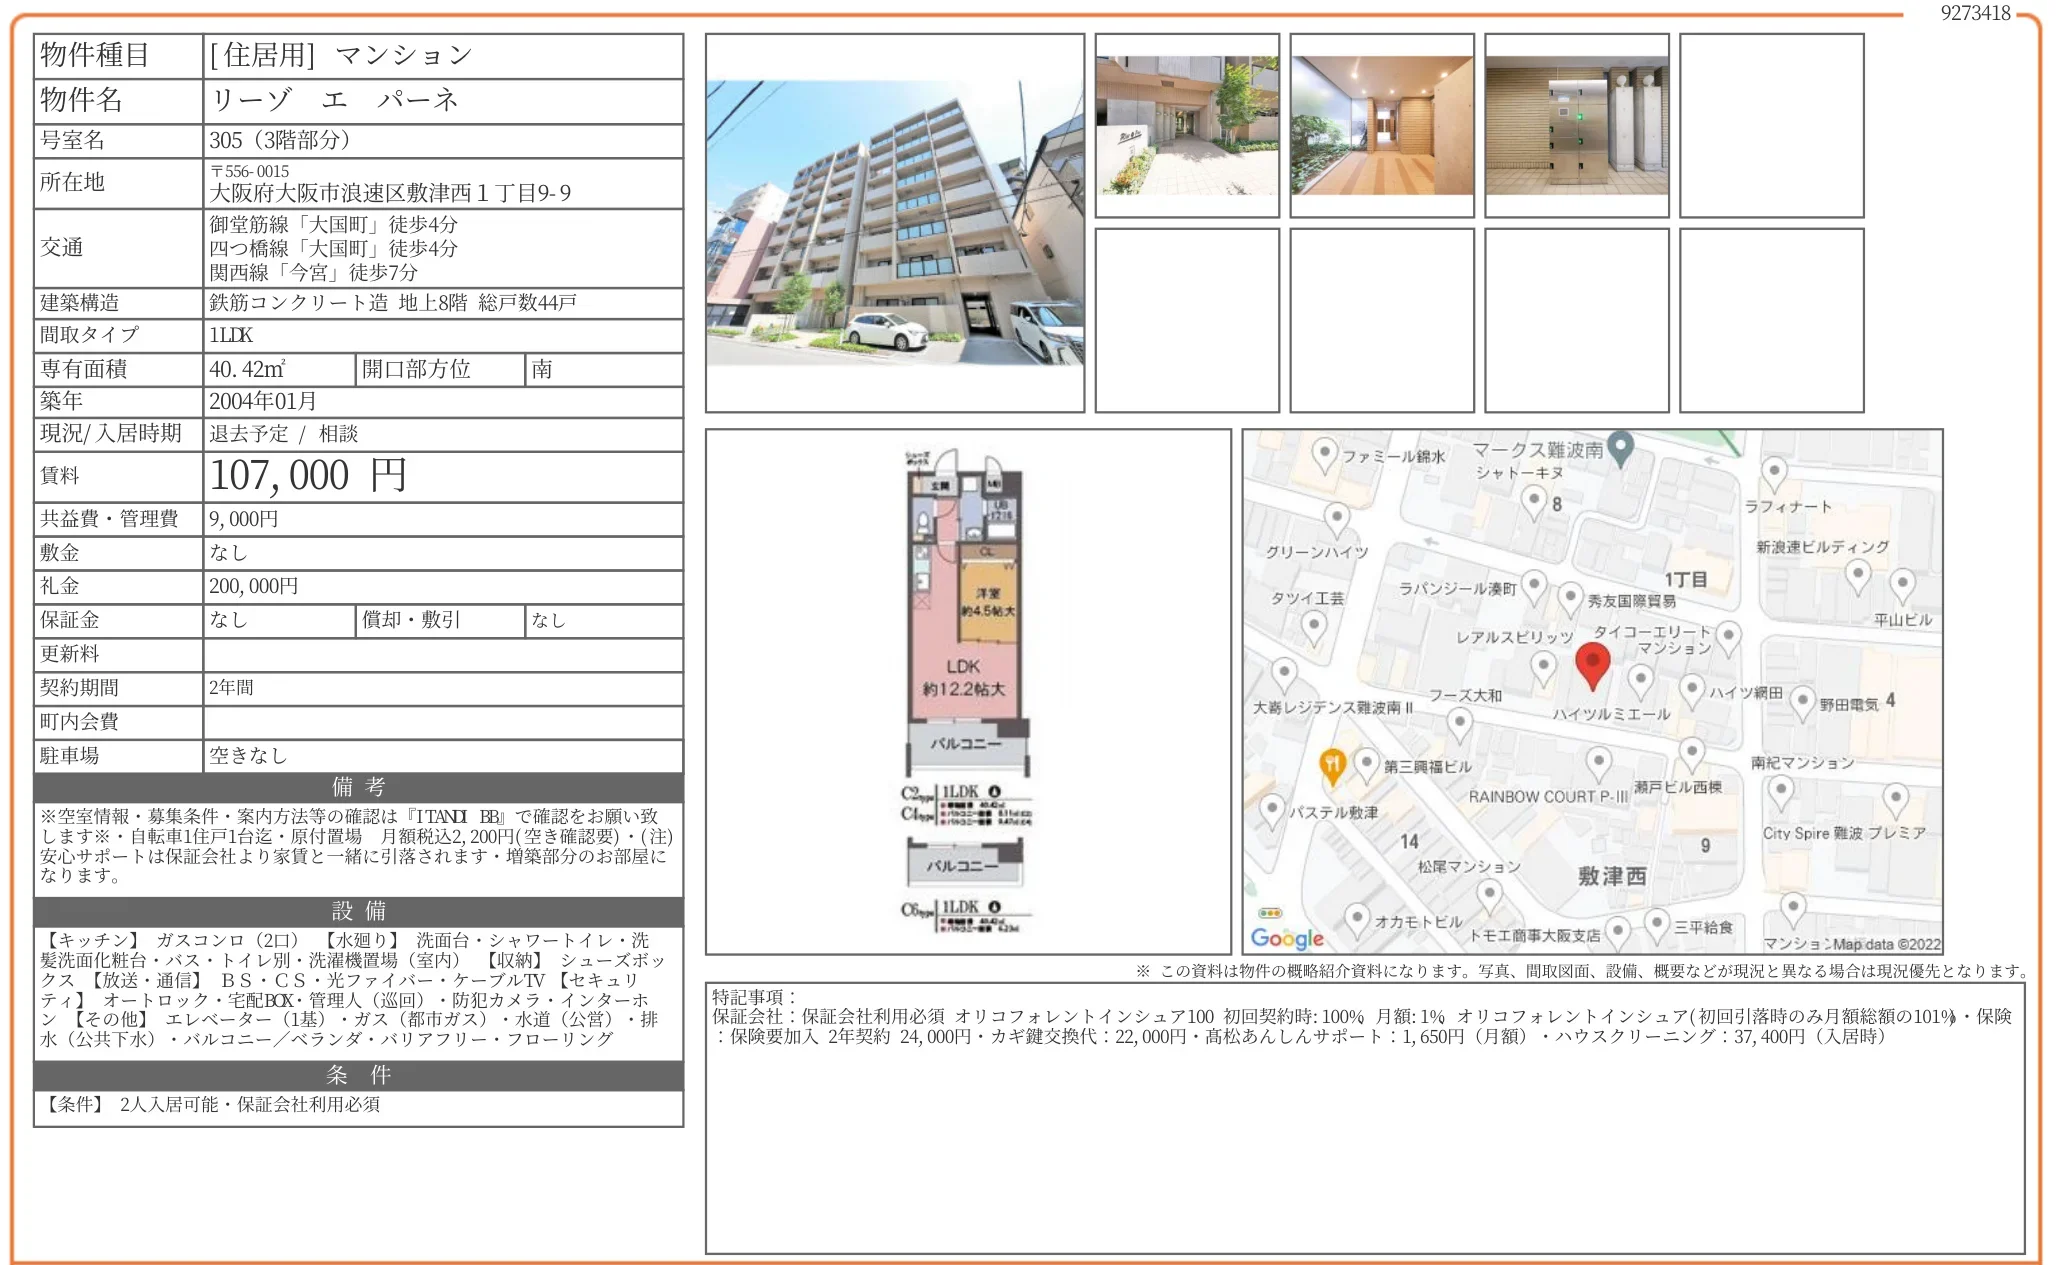Open the entrance approach thumbnail photo
Screen dimensions: 2056x1265
[1187, 126]
